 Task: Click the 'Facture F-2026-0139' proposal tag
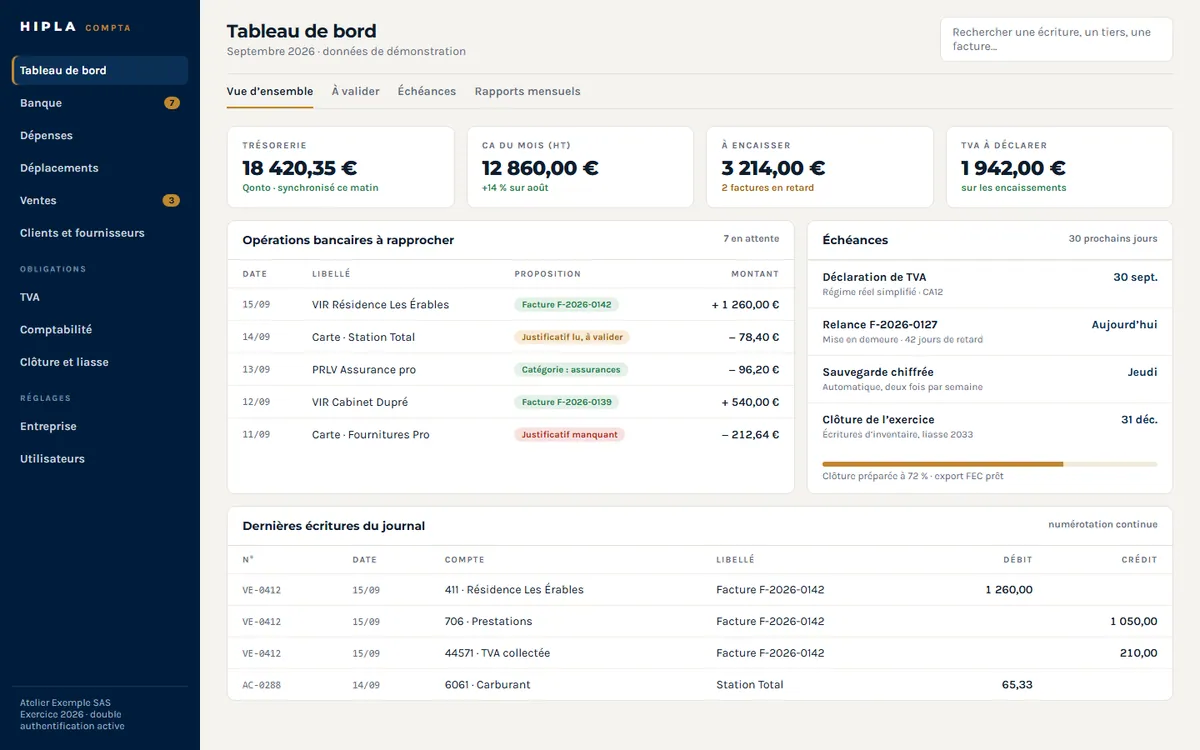tap(566, 402)
